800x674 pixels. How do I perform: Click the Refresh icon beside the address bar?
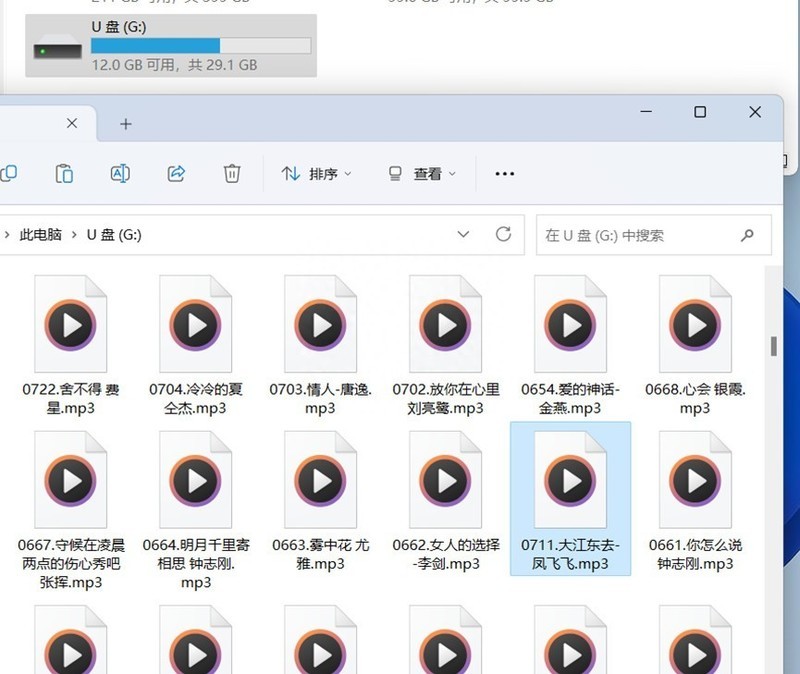[503, 234]
